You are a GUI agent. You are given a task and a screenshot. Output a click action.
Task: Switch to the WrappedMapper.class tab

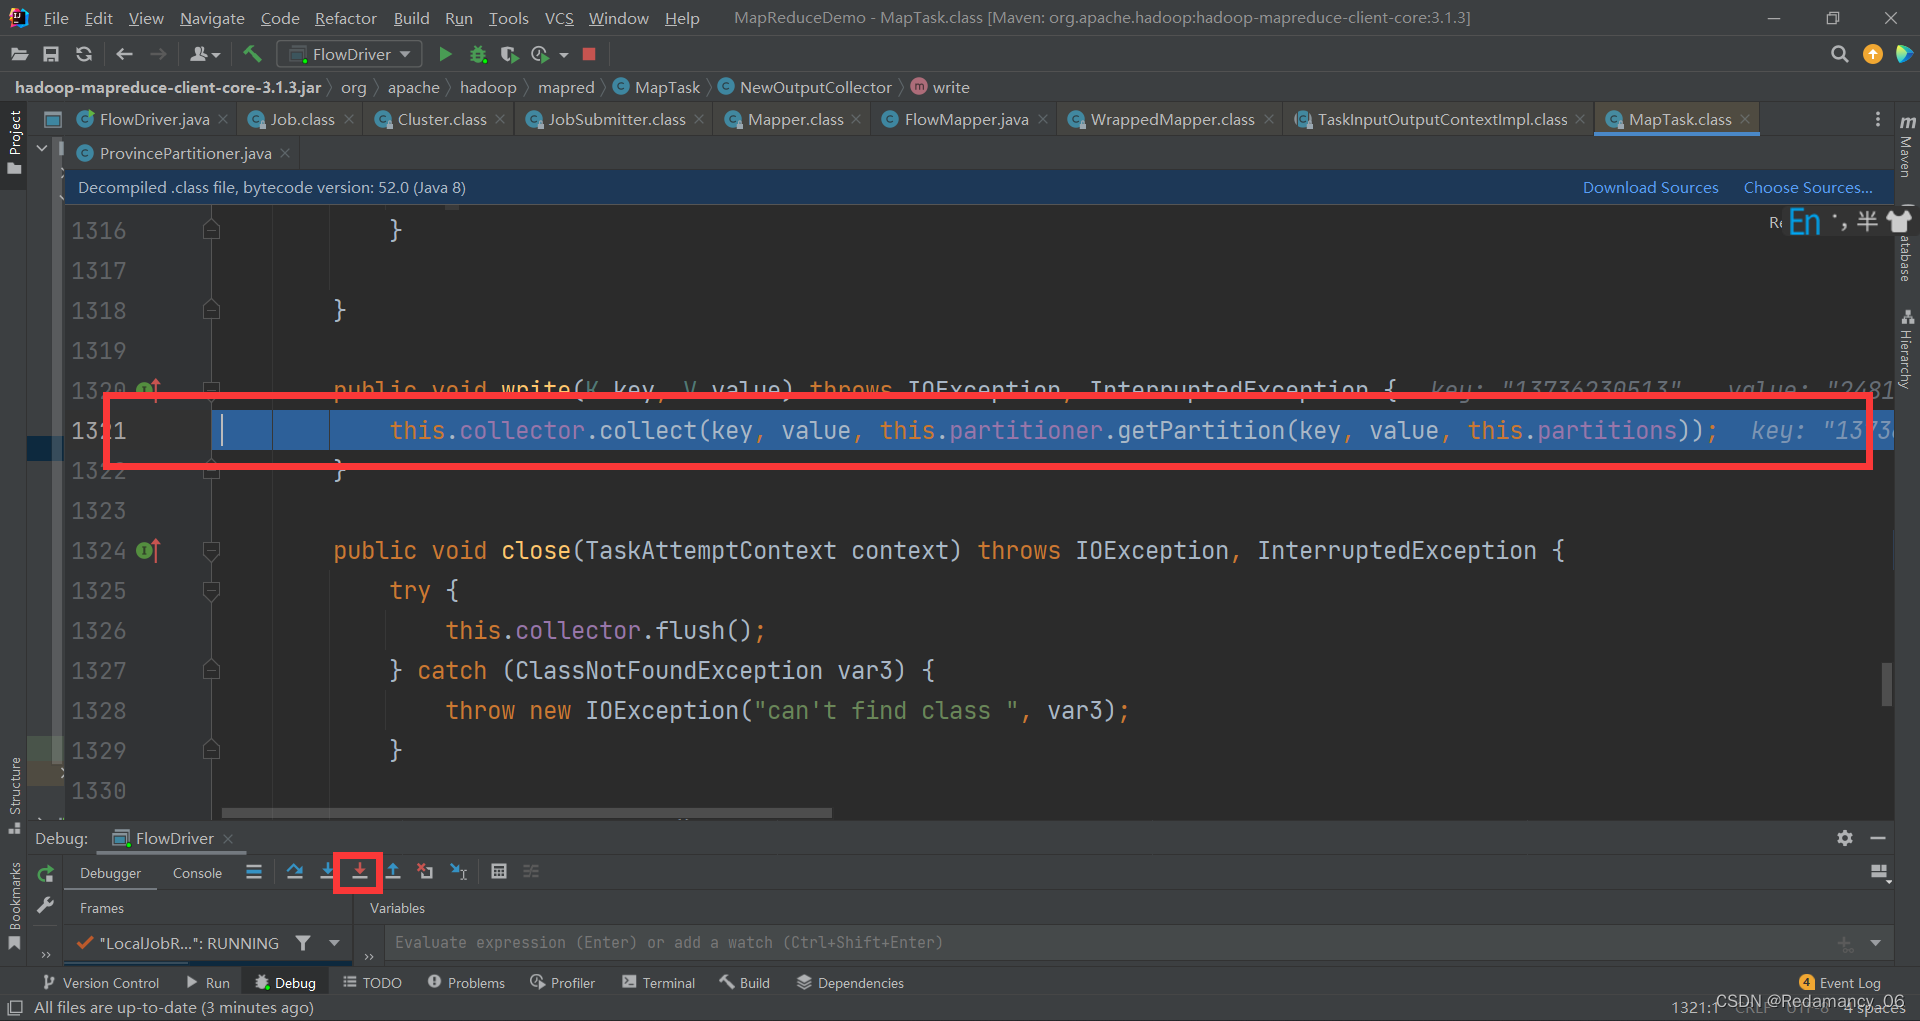[1172, 119]
